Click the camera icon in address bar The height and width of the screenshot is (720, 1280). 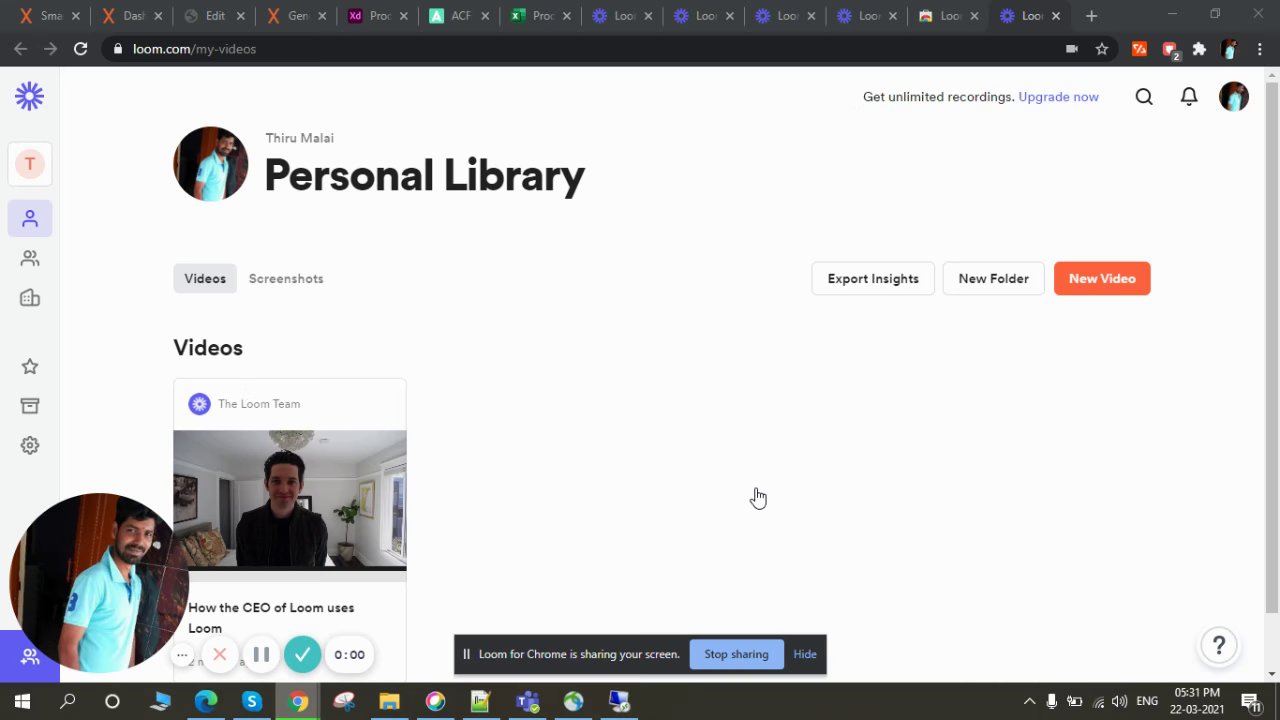click(1072, 49)
